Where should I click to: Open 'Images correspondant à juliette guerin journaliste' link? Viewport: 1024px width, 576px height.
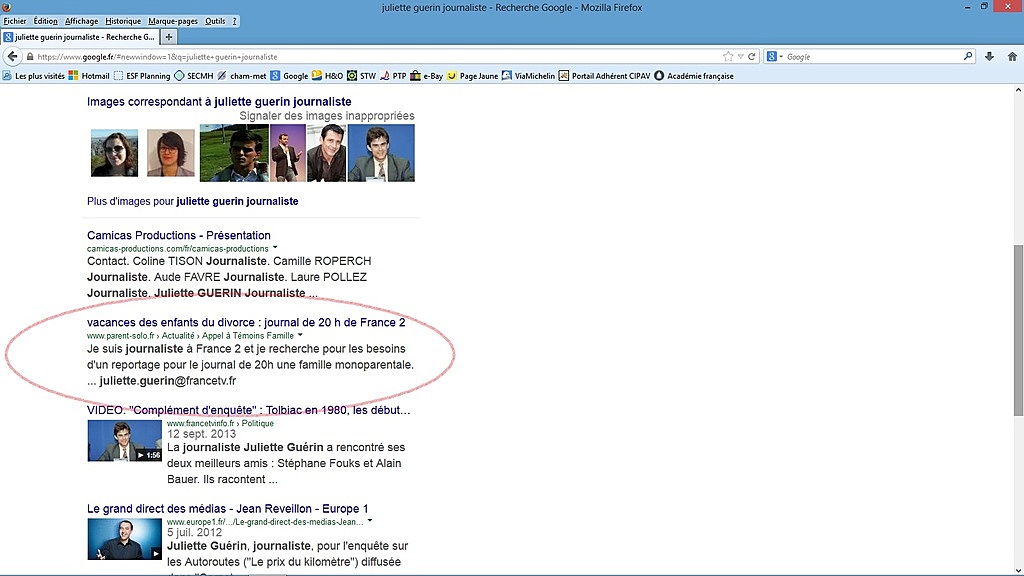[x=219, y=102]
